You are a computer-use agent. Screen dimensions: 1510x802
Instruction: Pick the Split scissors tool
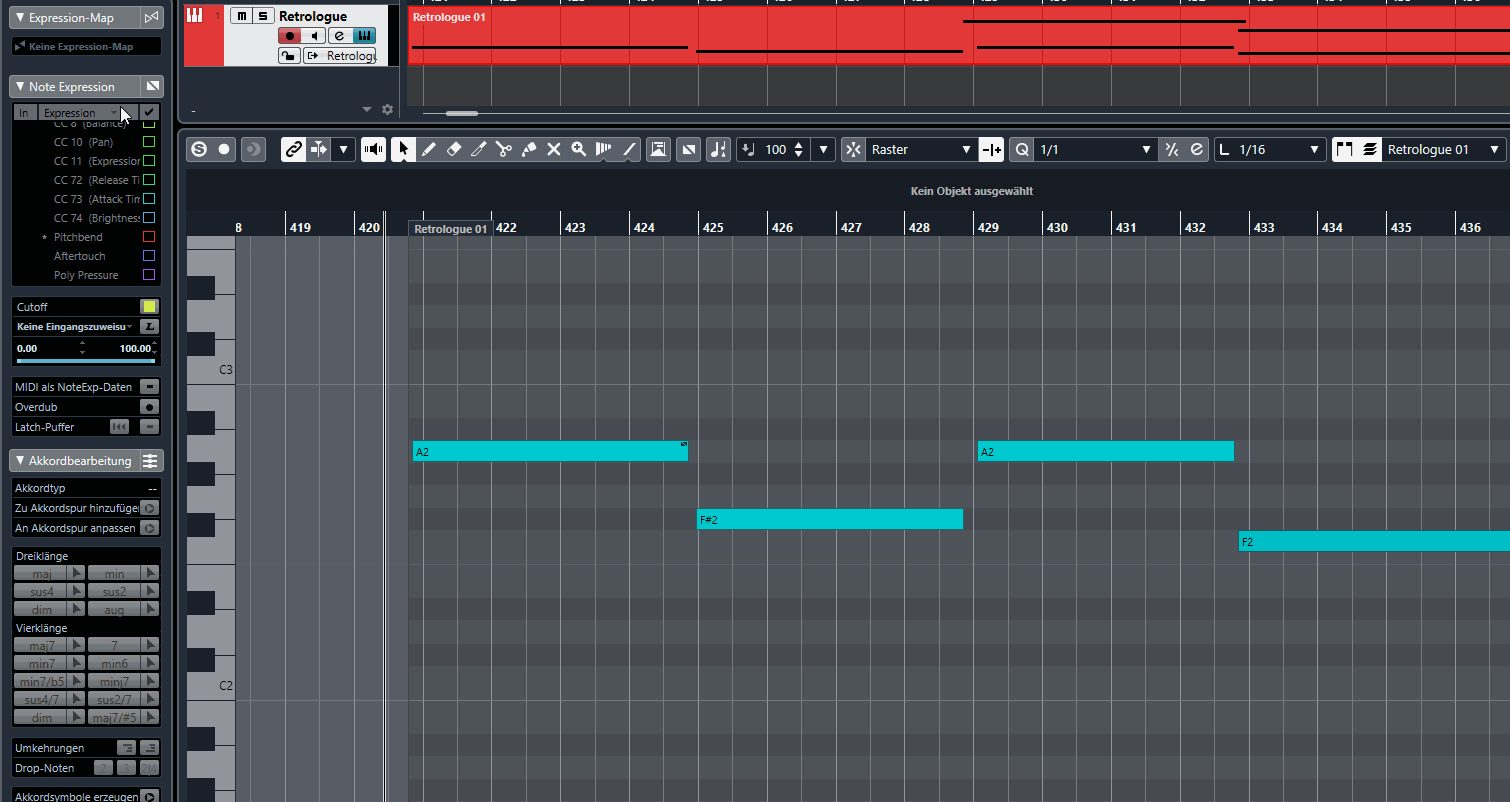pos(503,149)
